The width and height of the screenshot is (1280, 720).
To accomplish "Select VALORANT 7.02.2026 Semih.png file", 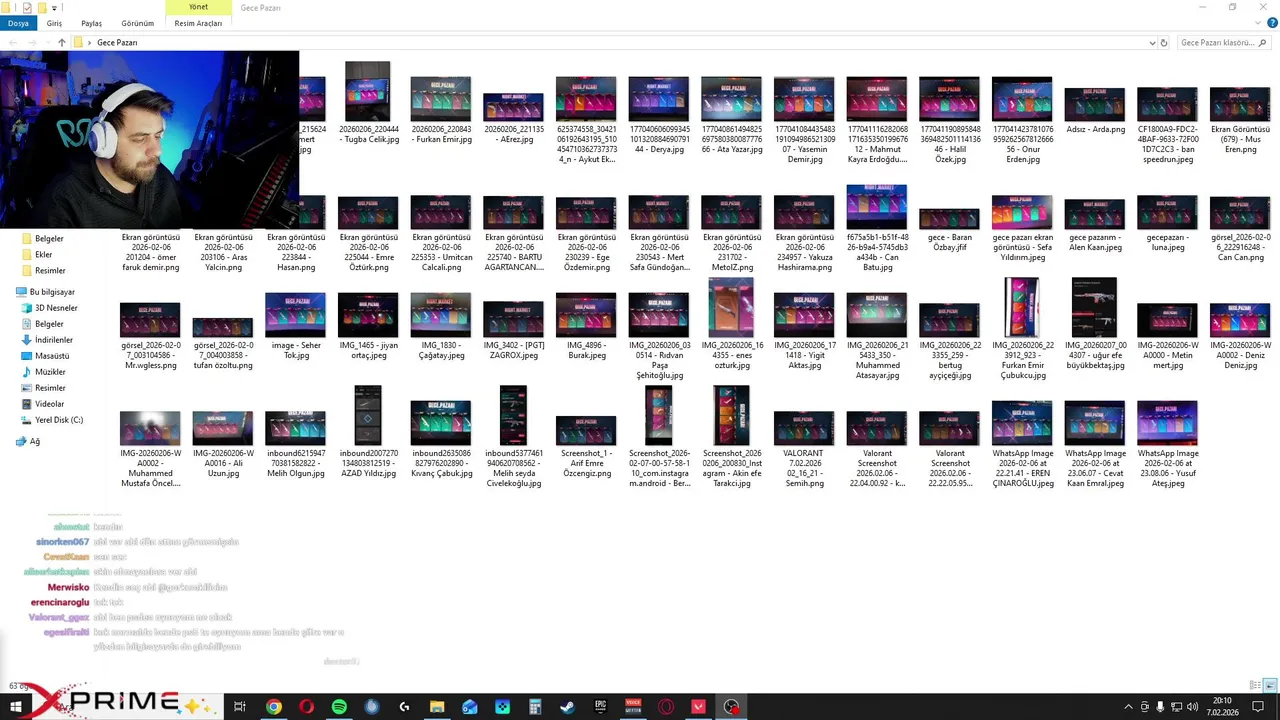I will click(804, 450).
